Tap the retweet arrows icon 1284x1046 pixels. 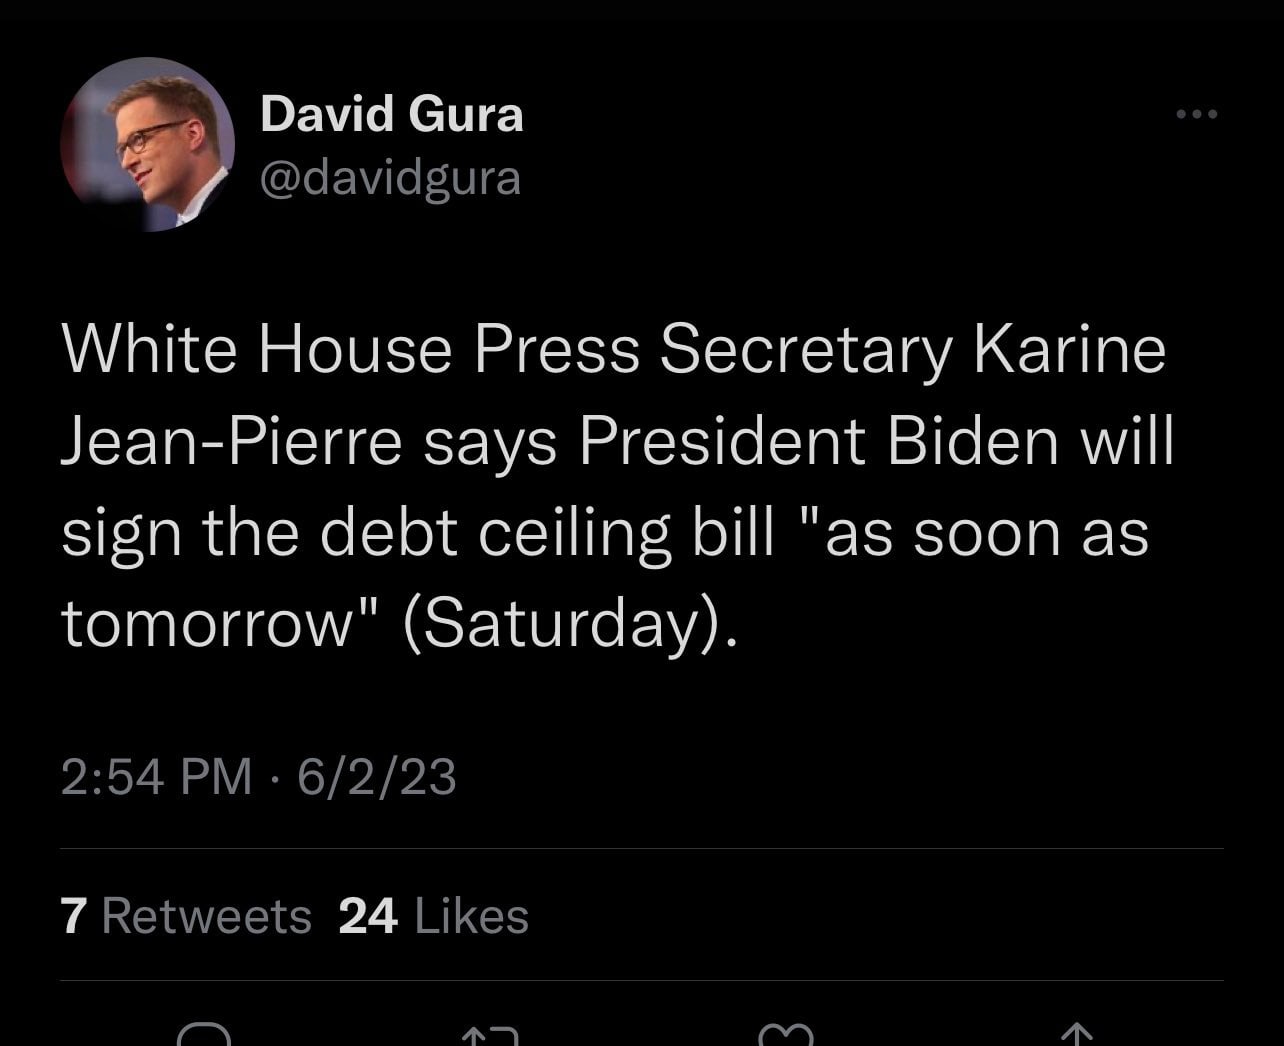tap(490, 1036)
